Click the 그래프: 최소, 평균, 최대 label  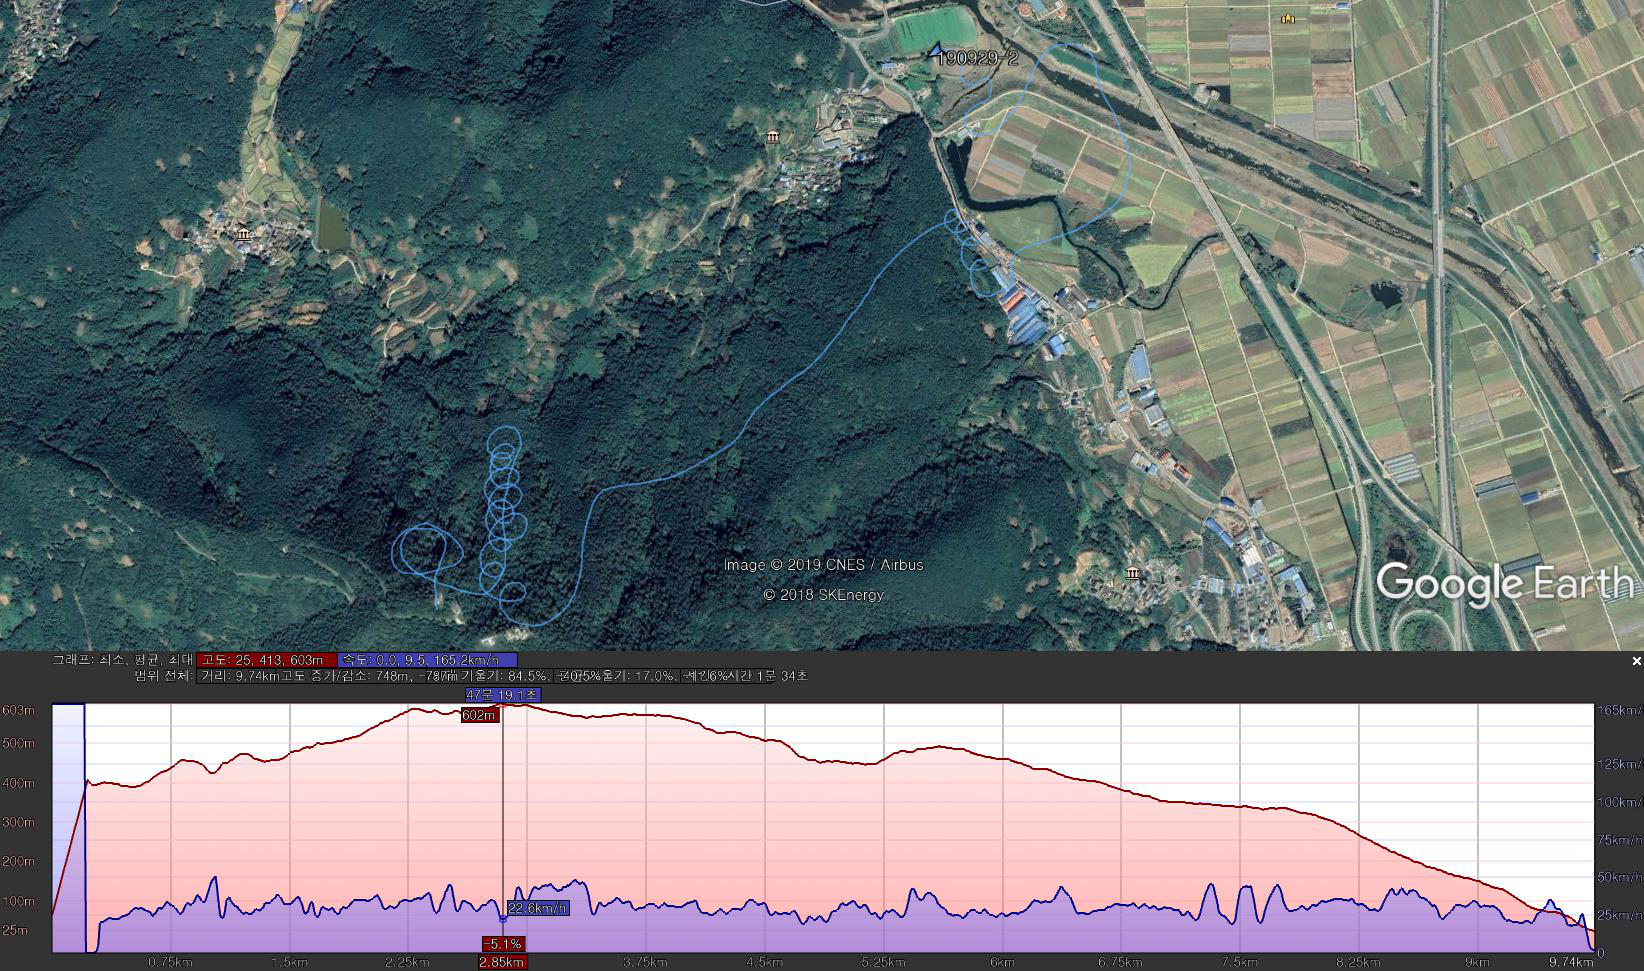(122, 660)
